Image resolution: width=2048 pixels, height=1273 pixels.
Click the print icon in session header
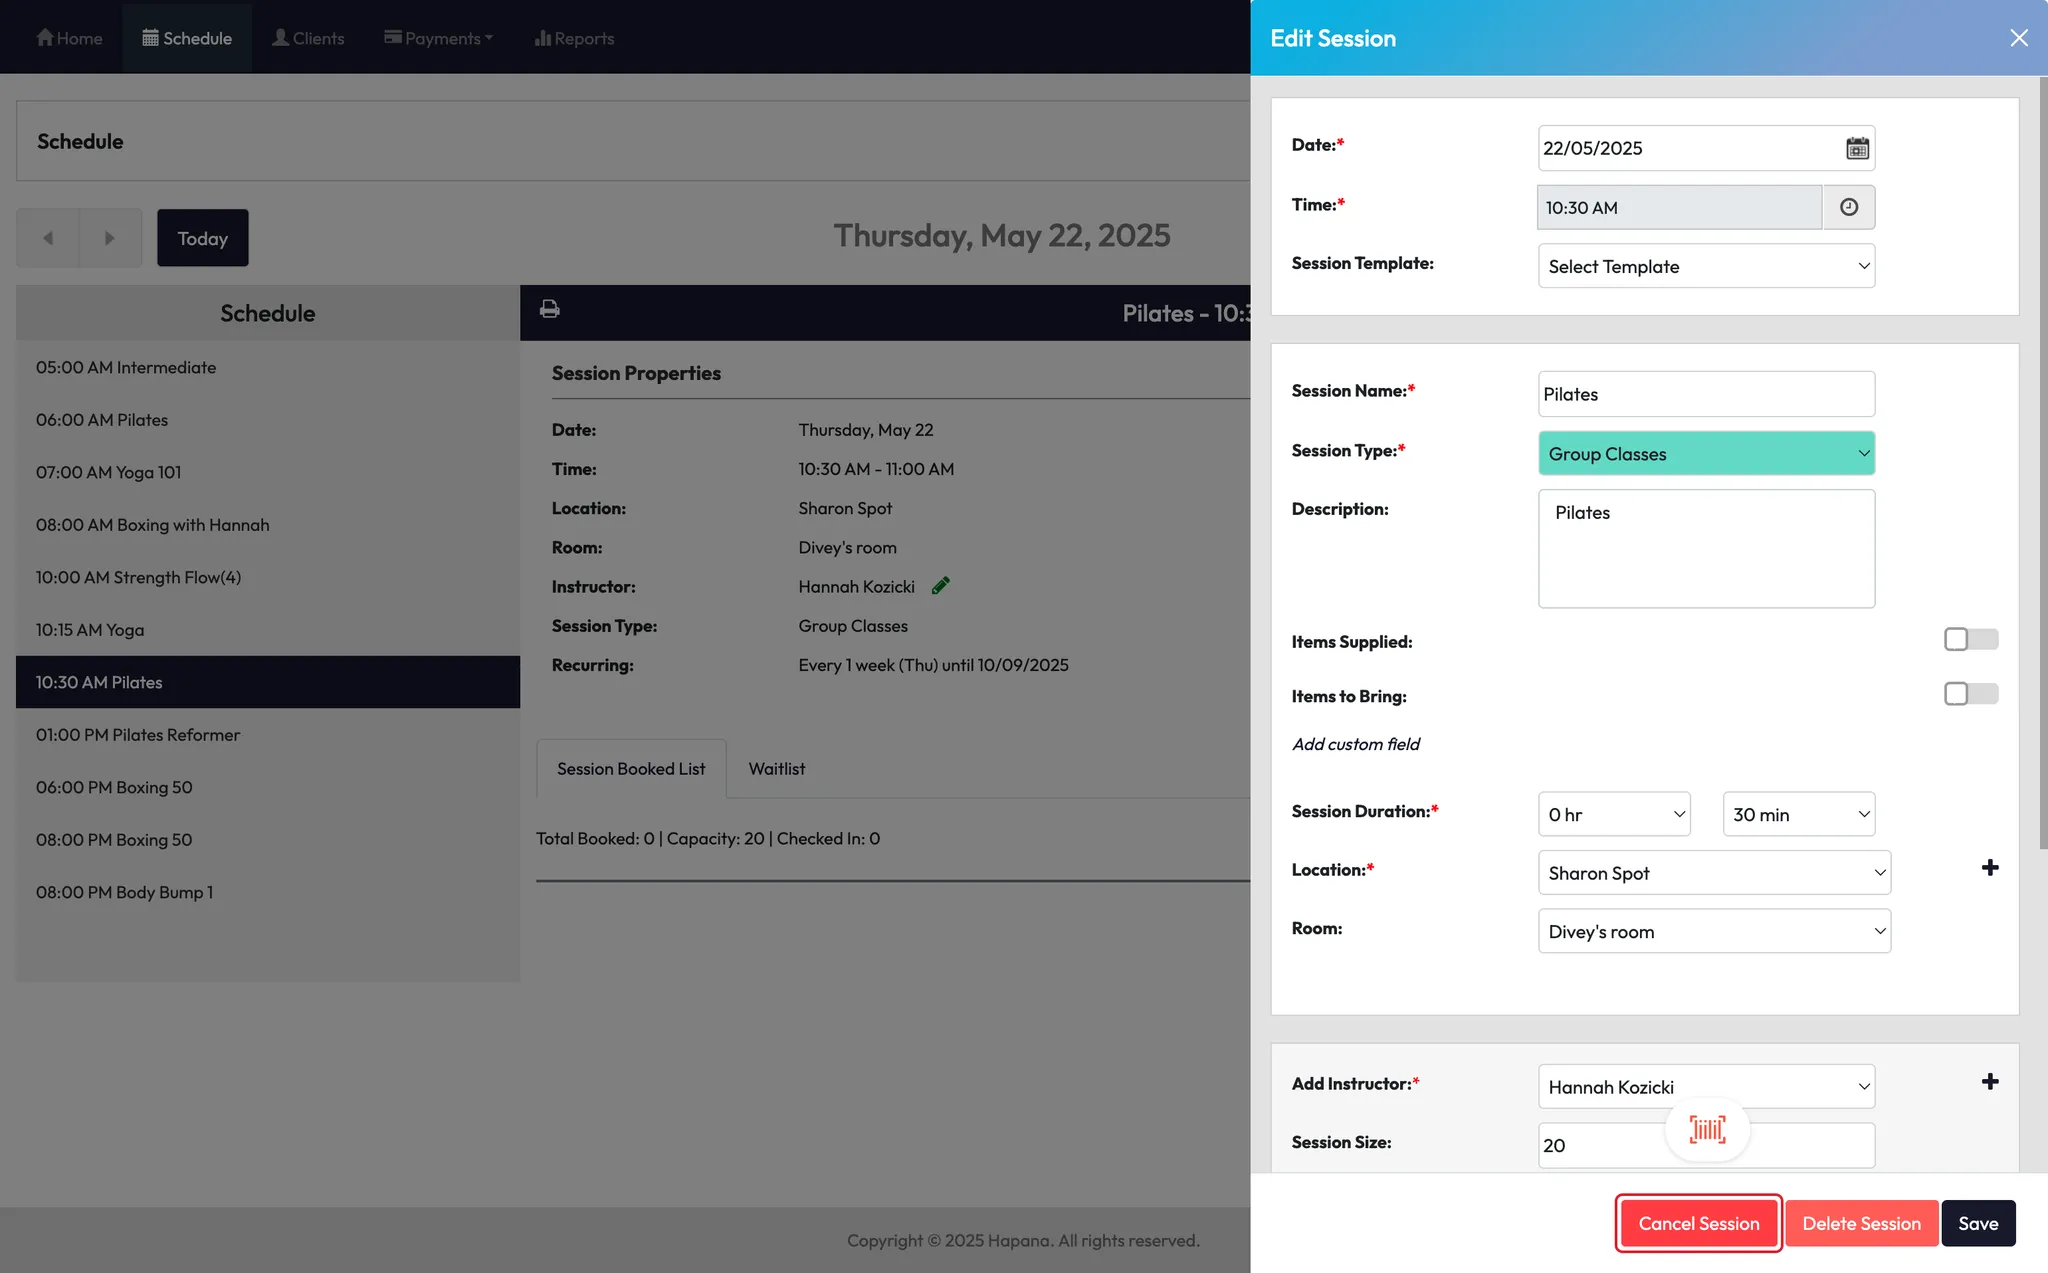(x=550, y=309)
